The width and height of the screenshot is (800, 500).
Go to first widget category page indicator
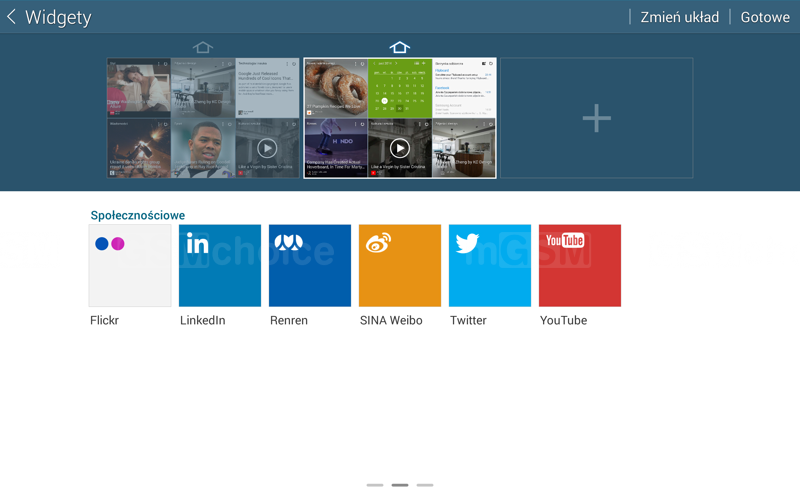(375, 485)
